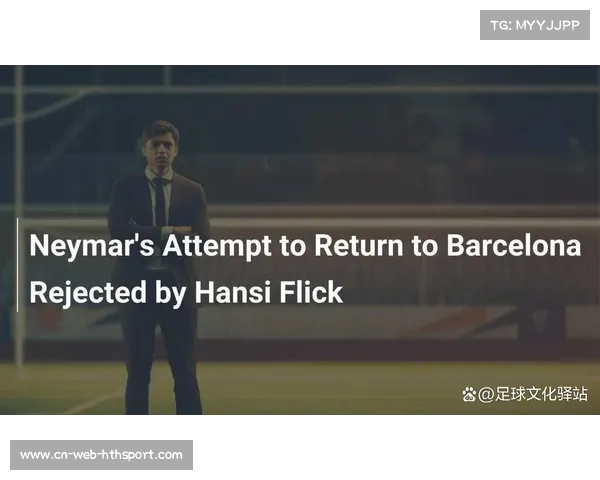The image size is (600, 480).
Task: Click the word "Attempt" in the title
Action: point(217,247)
